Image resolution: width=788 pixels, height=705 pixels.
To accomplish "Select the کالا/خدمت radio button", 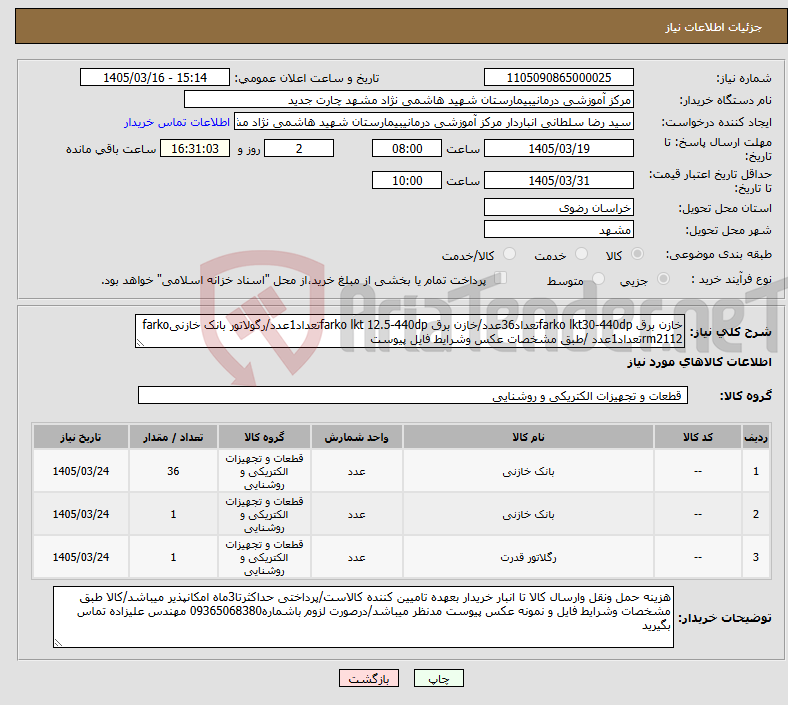I will (510, 254).
